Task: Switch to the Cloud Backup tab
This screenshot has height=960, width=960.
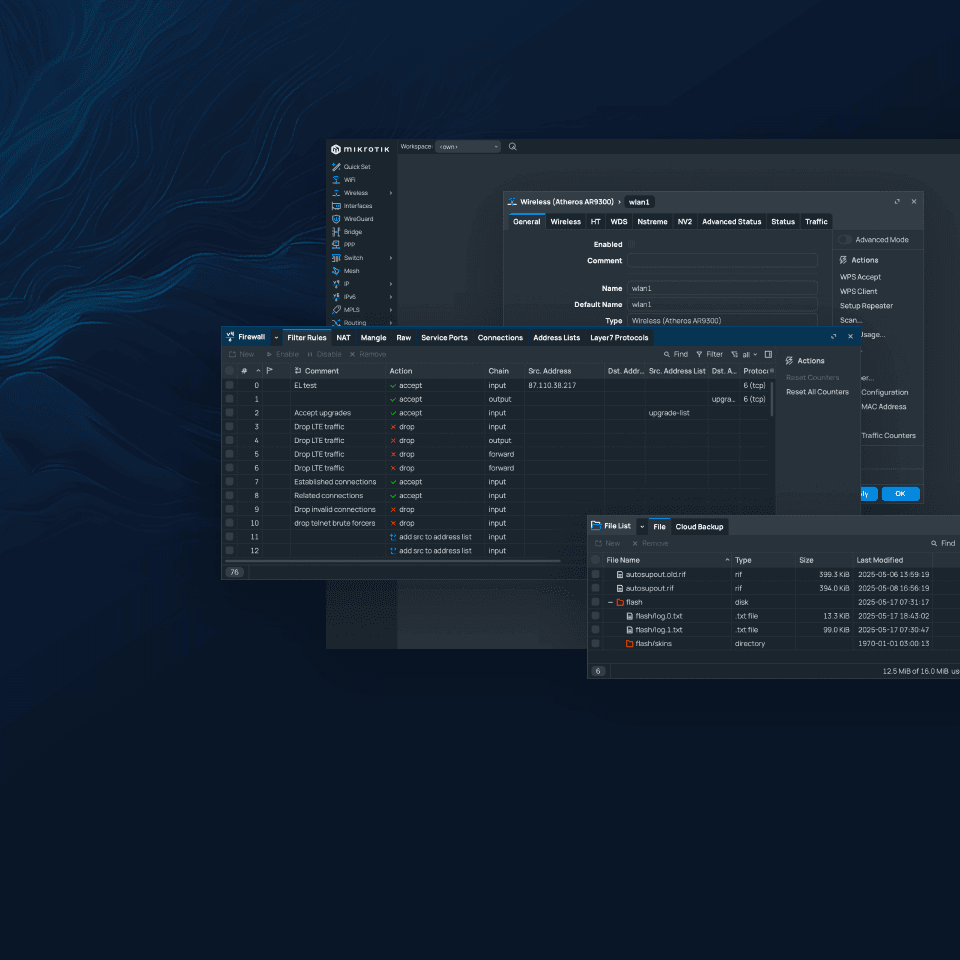Action: (x=699, y=527)
